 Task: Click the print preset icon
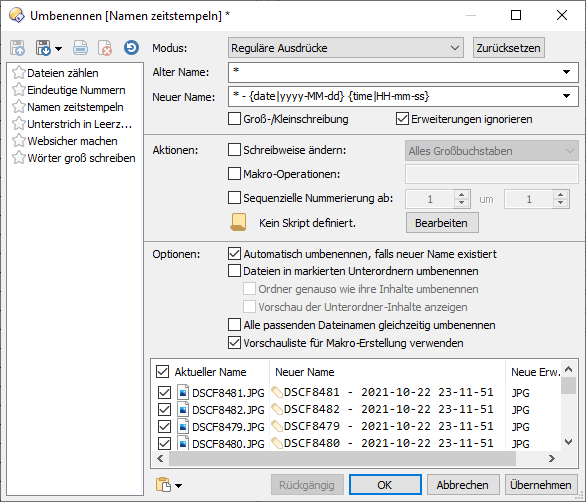coord(80,48)
